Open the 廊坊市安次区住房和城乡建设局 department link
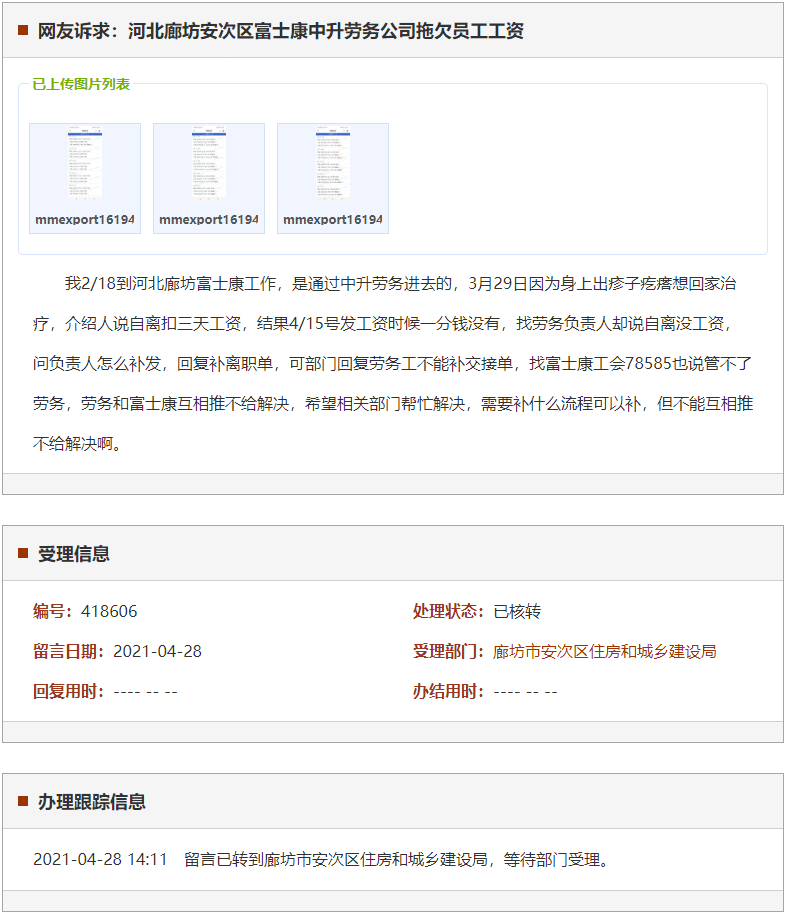This screenshot has height=914, width=786. point(605,651)
